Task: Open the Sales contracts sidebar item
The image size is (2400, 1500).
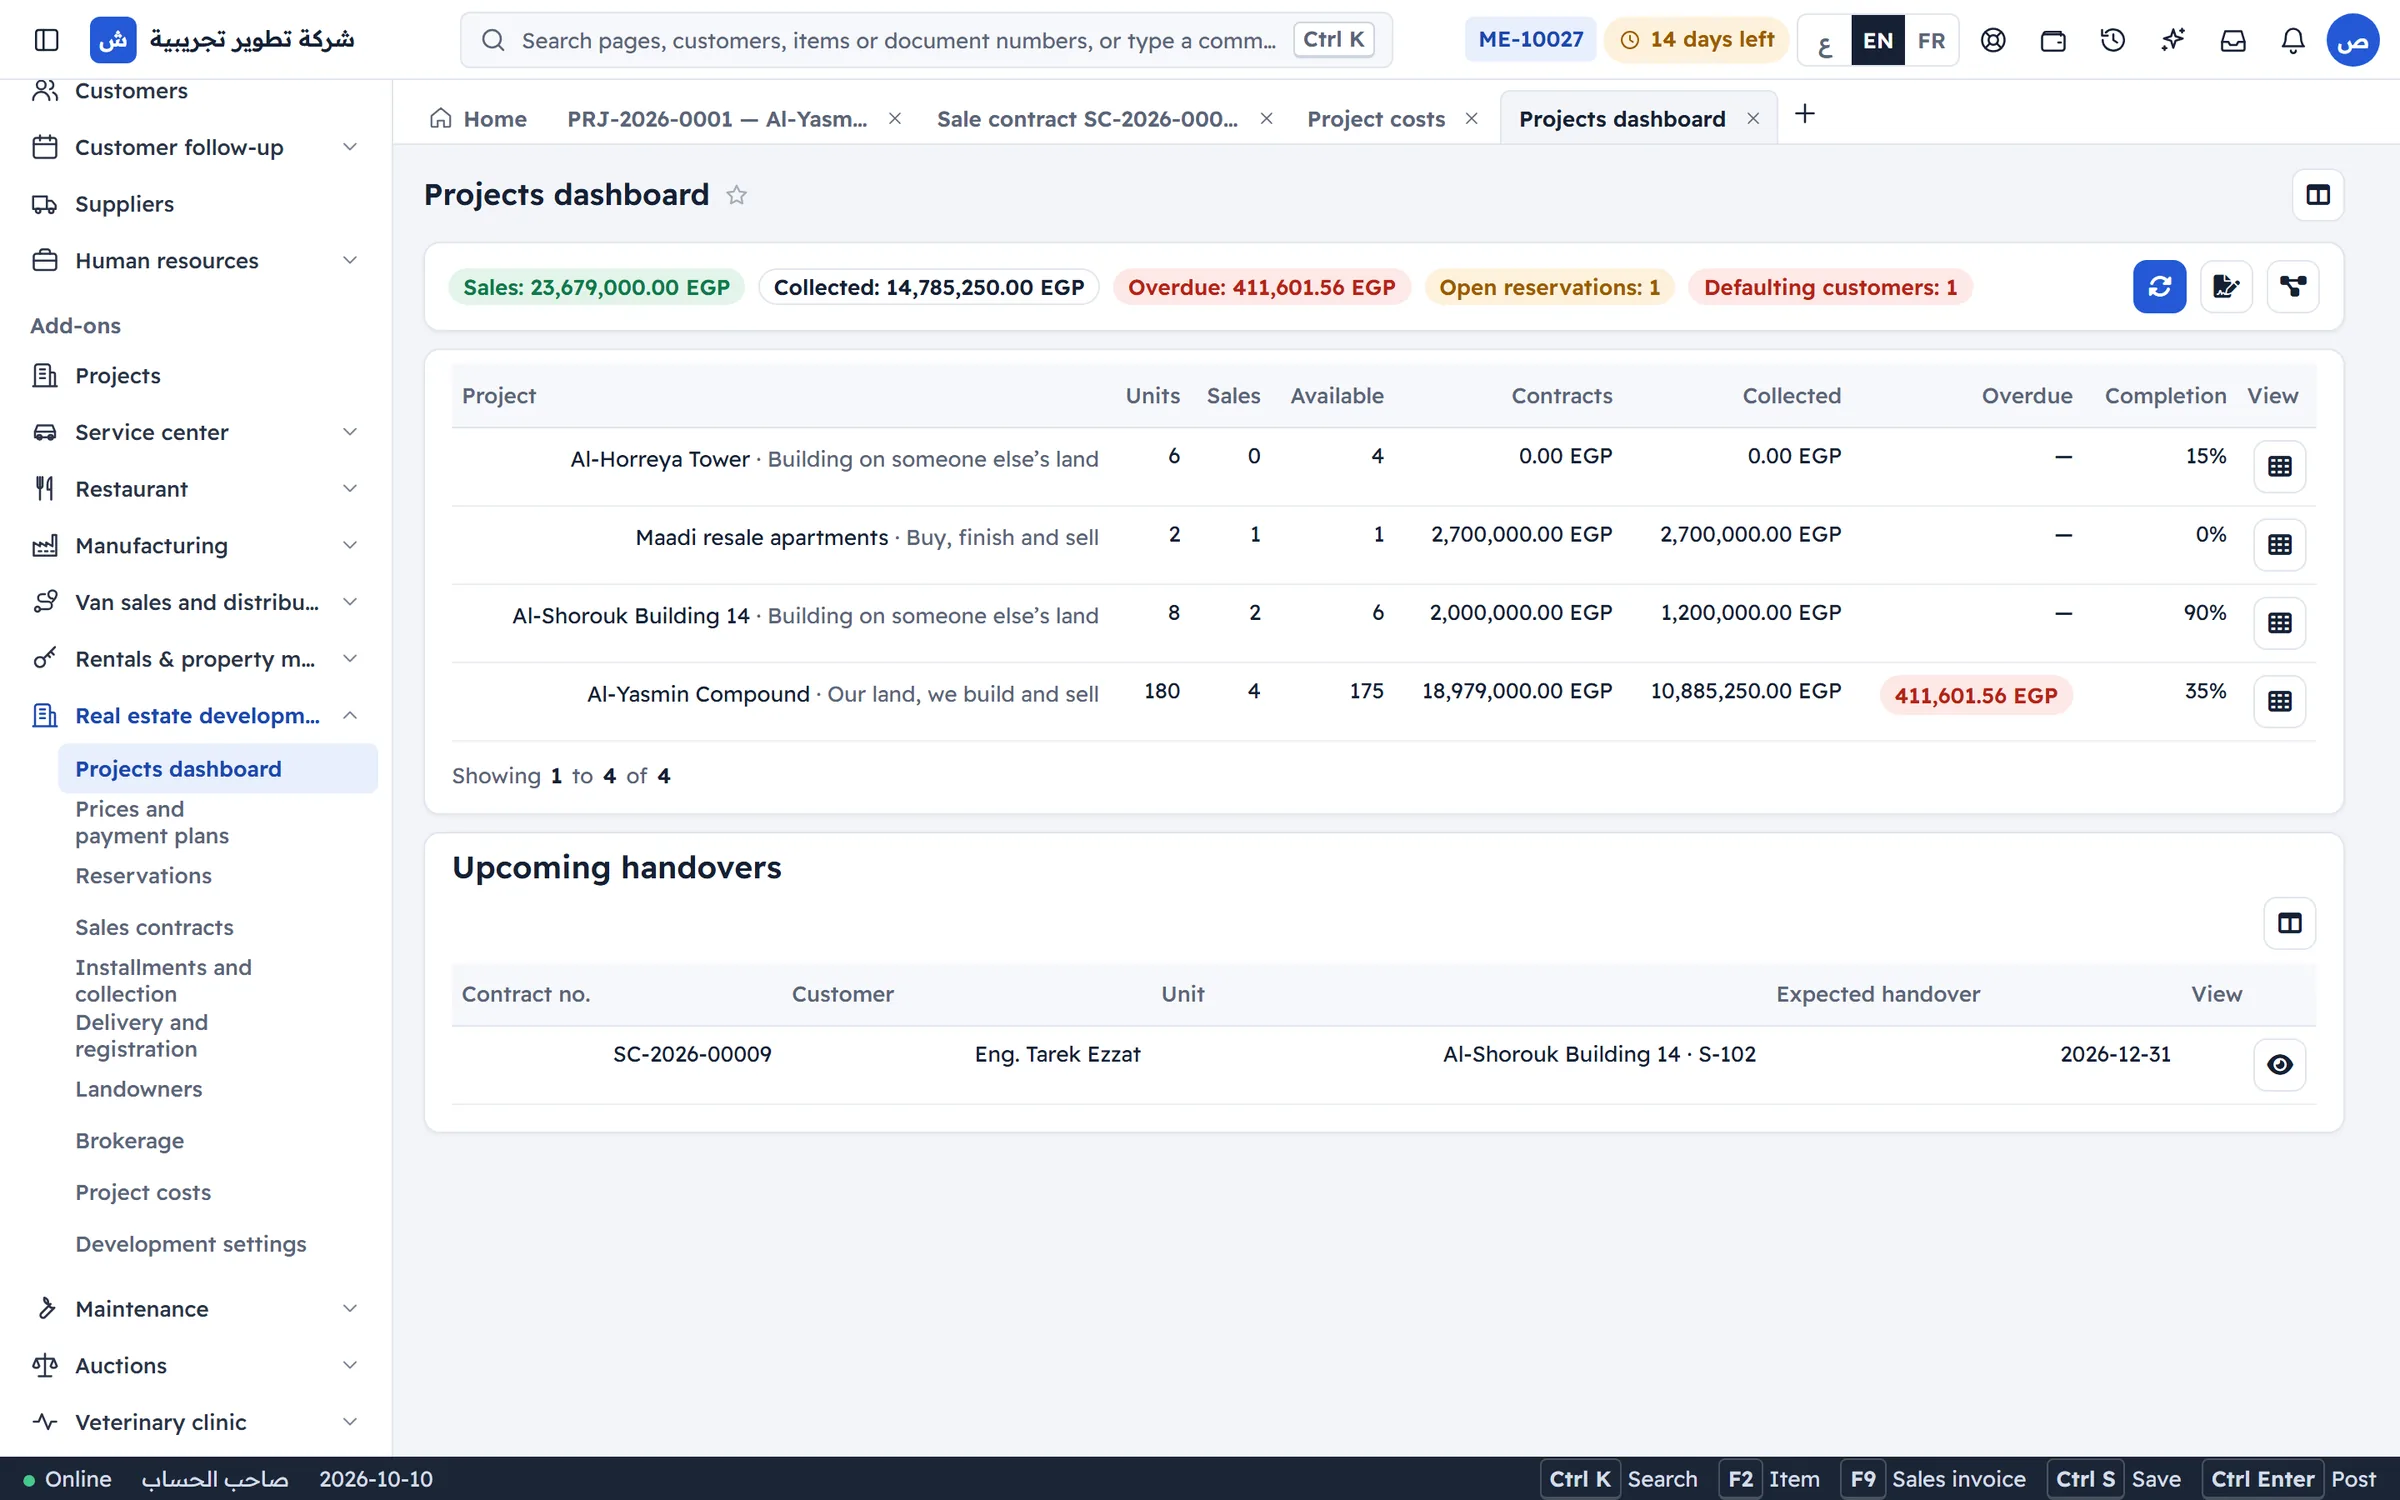Action: pos(154,928)
